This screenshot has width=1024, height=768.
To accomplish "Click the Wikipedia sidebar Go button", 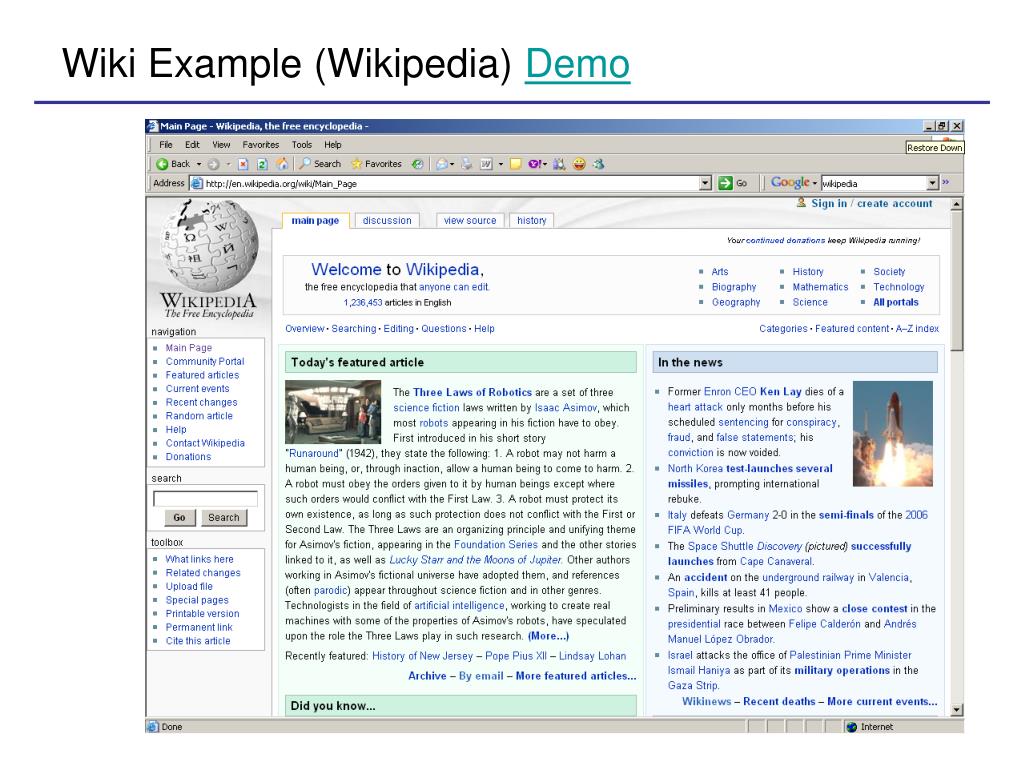I will pos(180,518).
